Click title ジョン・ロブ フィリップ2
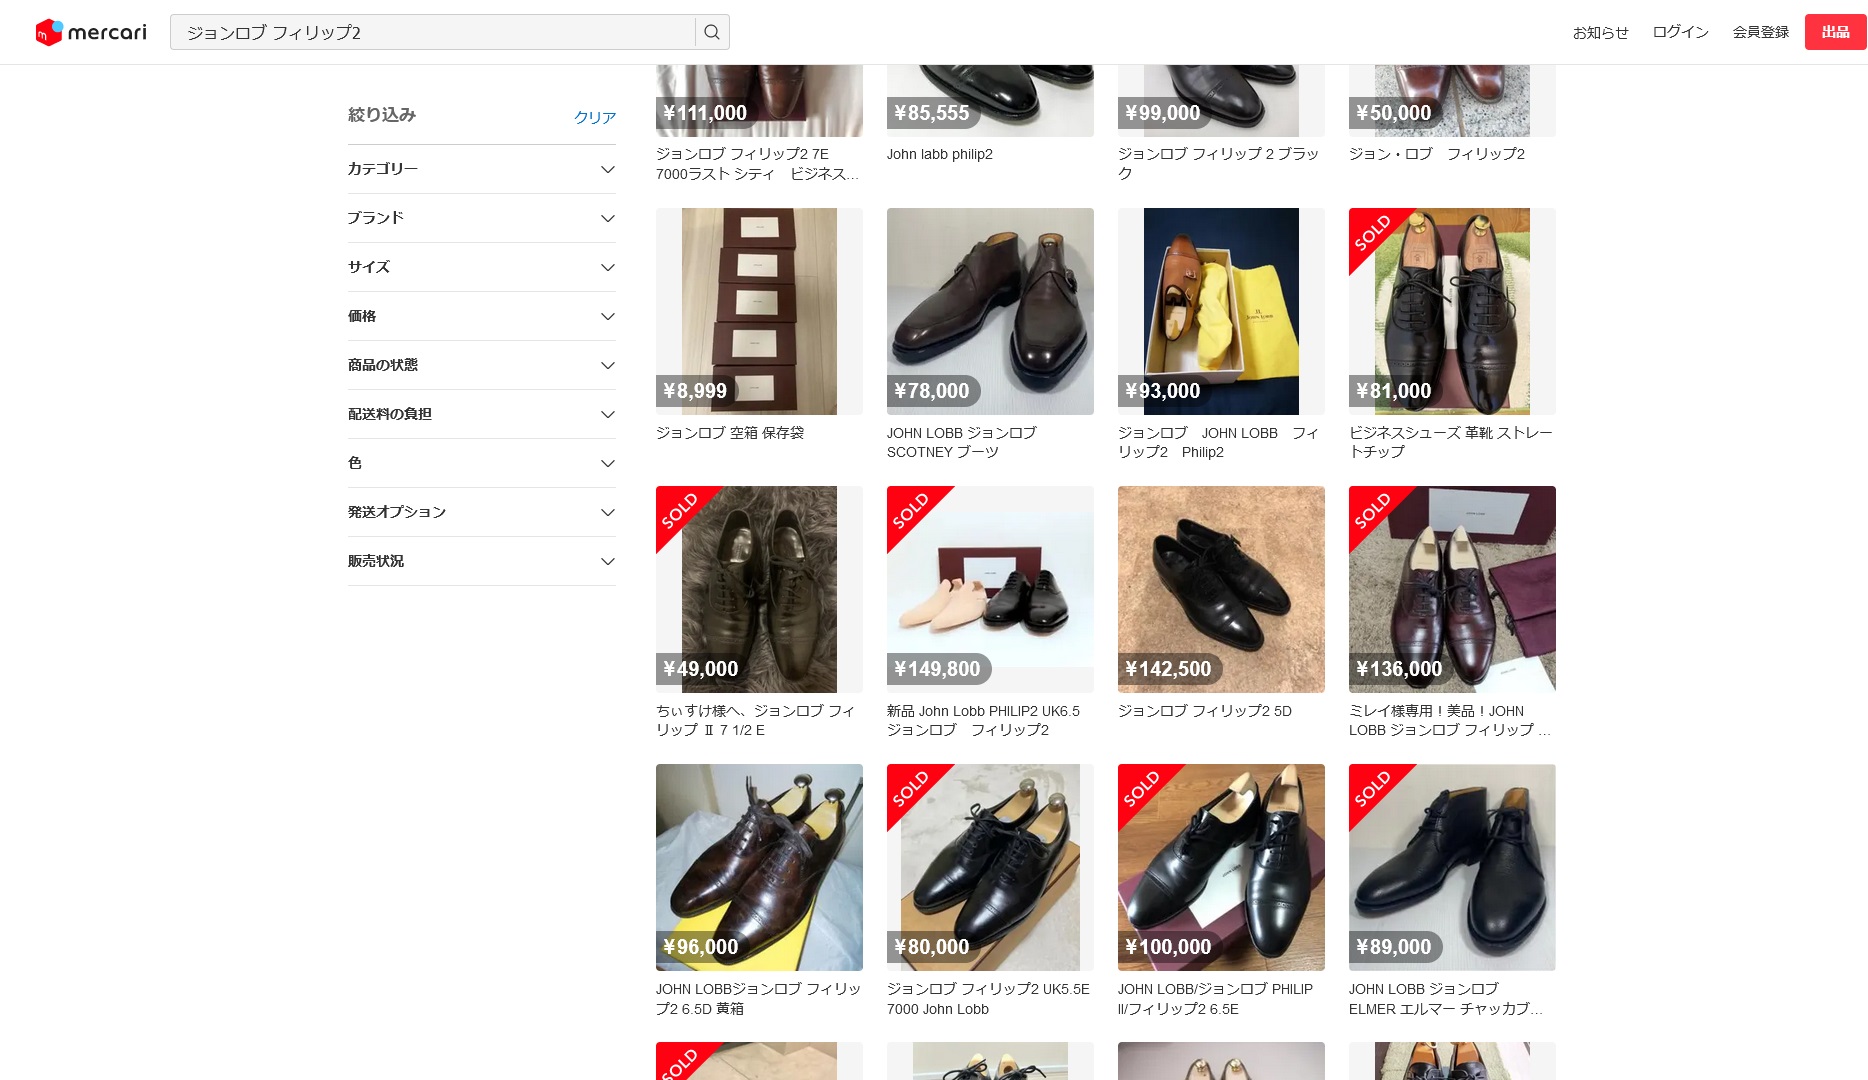Image resolution: width=1868 pixels, height=1080 pixels. point(1437,154)
